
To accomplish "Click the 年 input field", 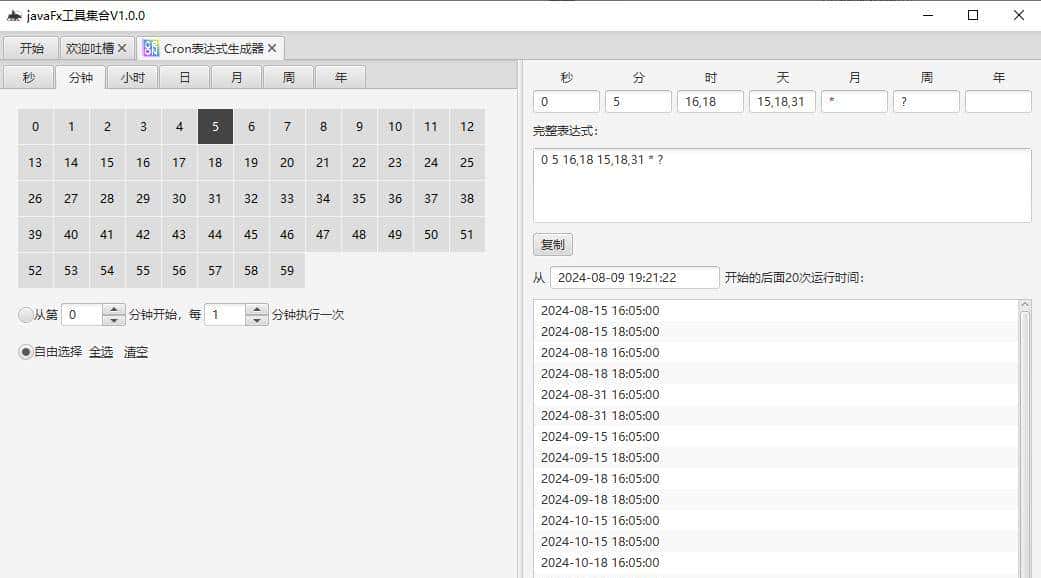I will pos(998,101).
